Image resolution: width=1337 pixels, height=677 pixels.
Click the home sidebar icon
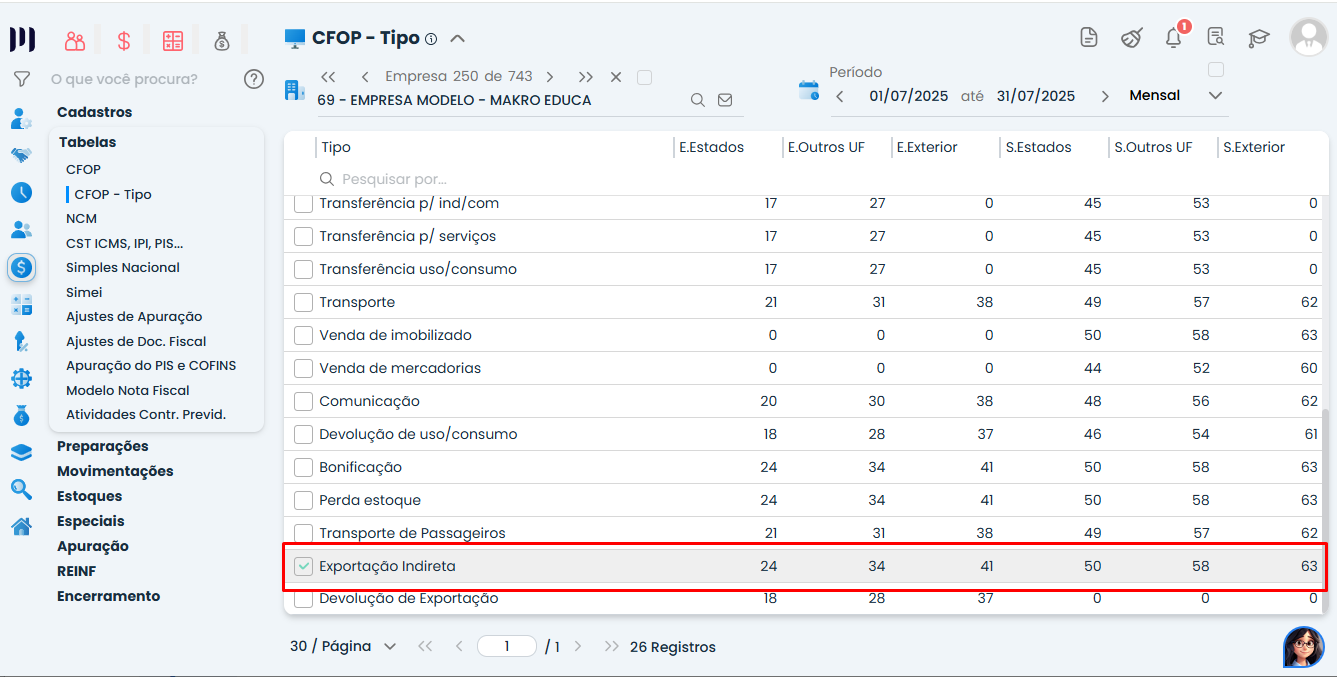(21, 526)
